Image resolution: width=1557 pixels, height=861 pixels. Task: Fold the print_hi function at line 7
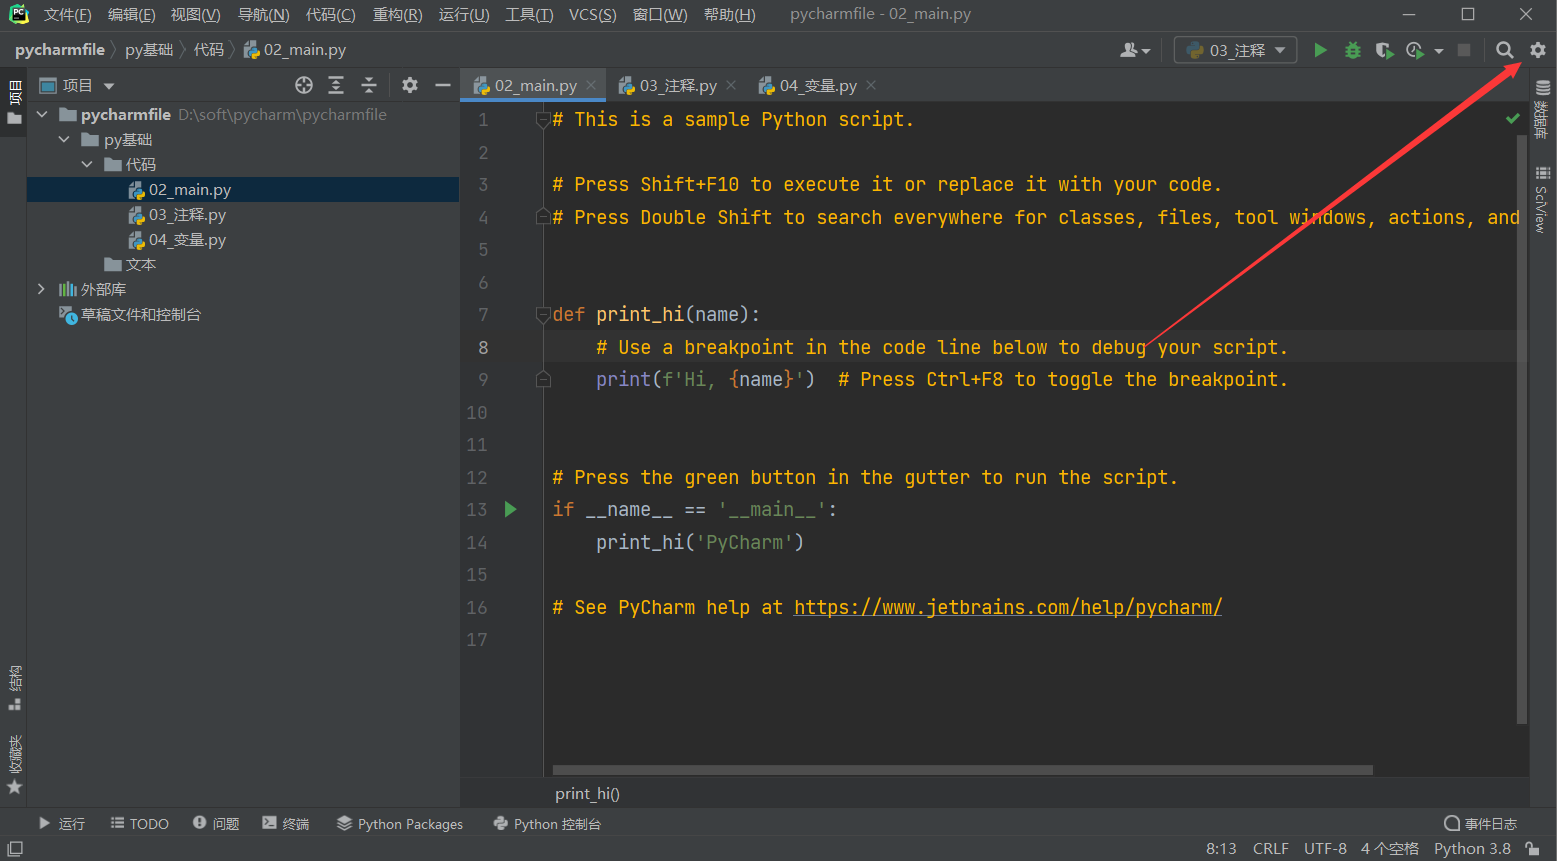(543, 315)
